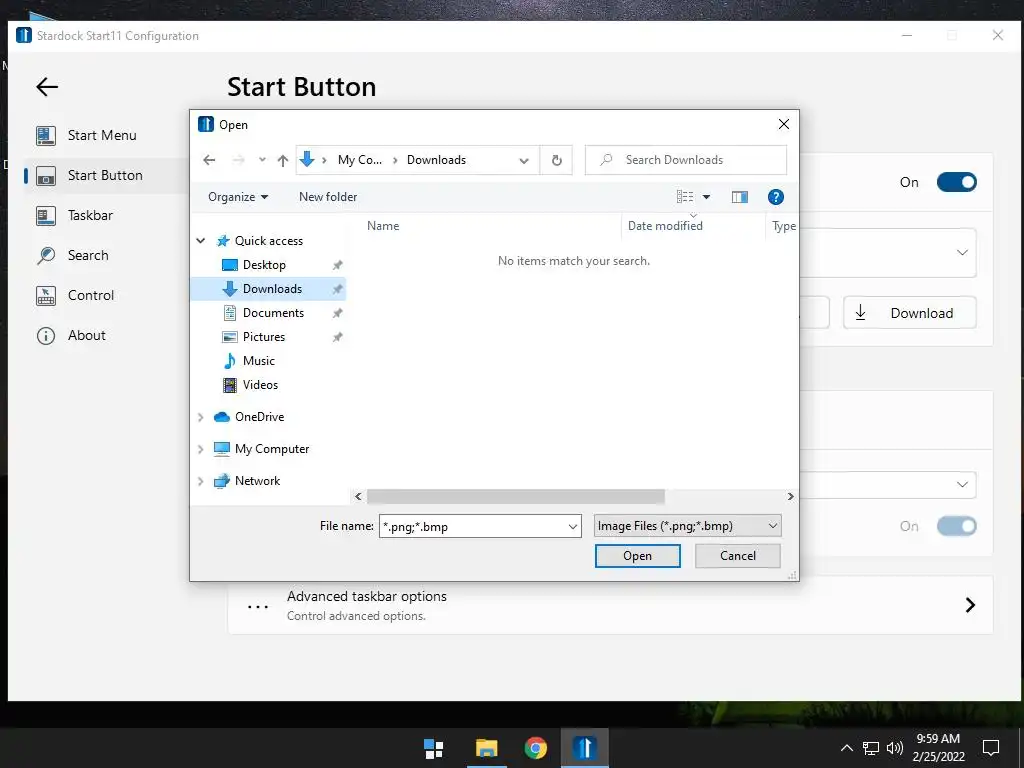
Task: Collapse the Quick access tree node
Action: coord(201,241)
